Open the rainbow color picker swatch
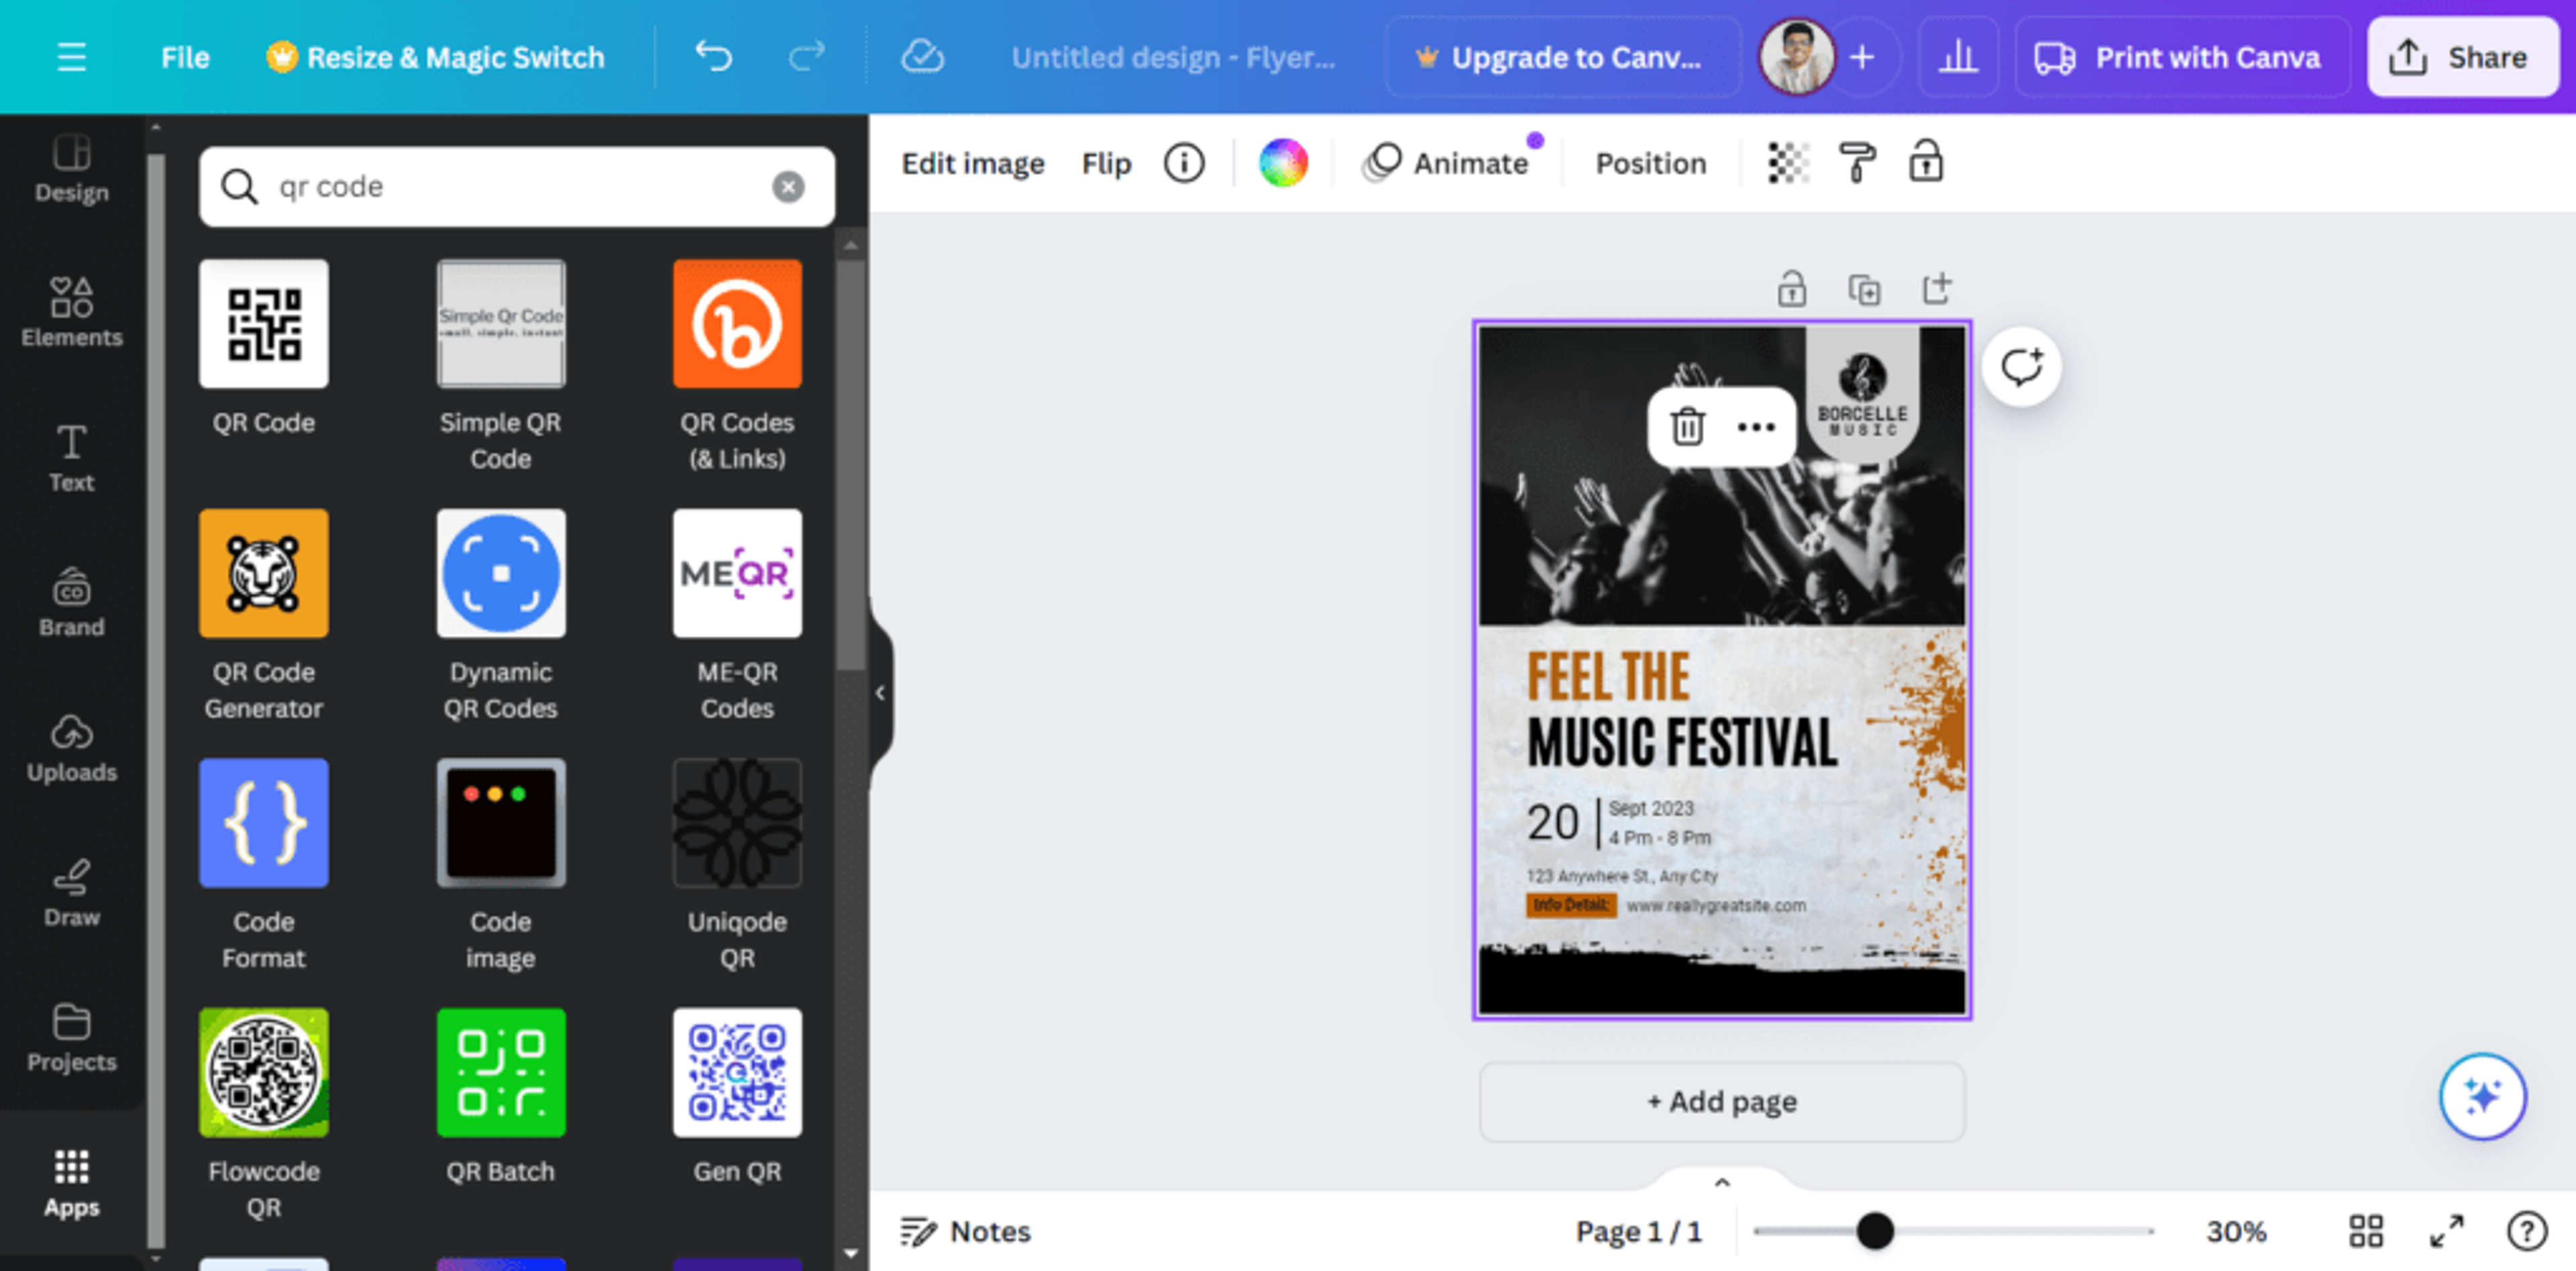 [x=1283, y=163]
